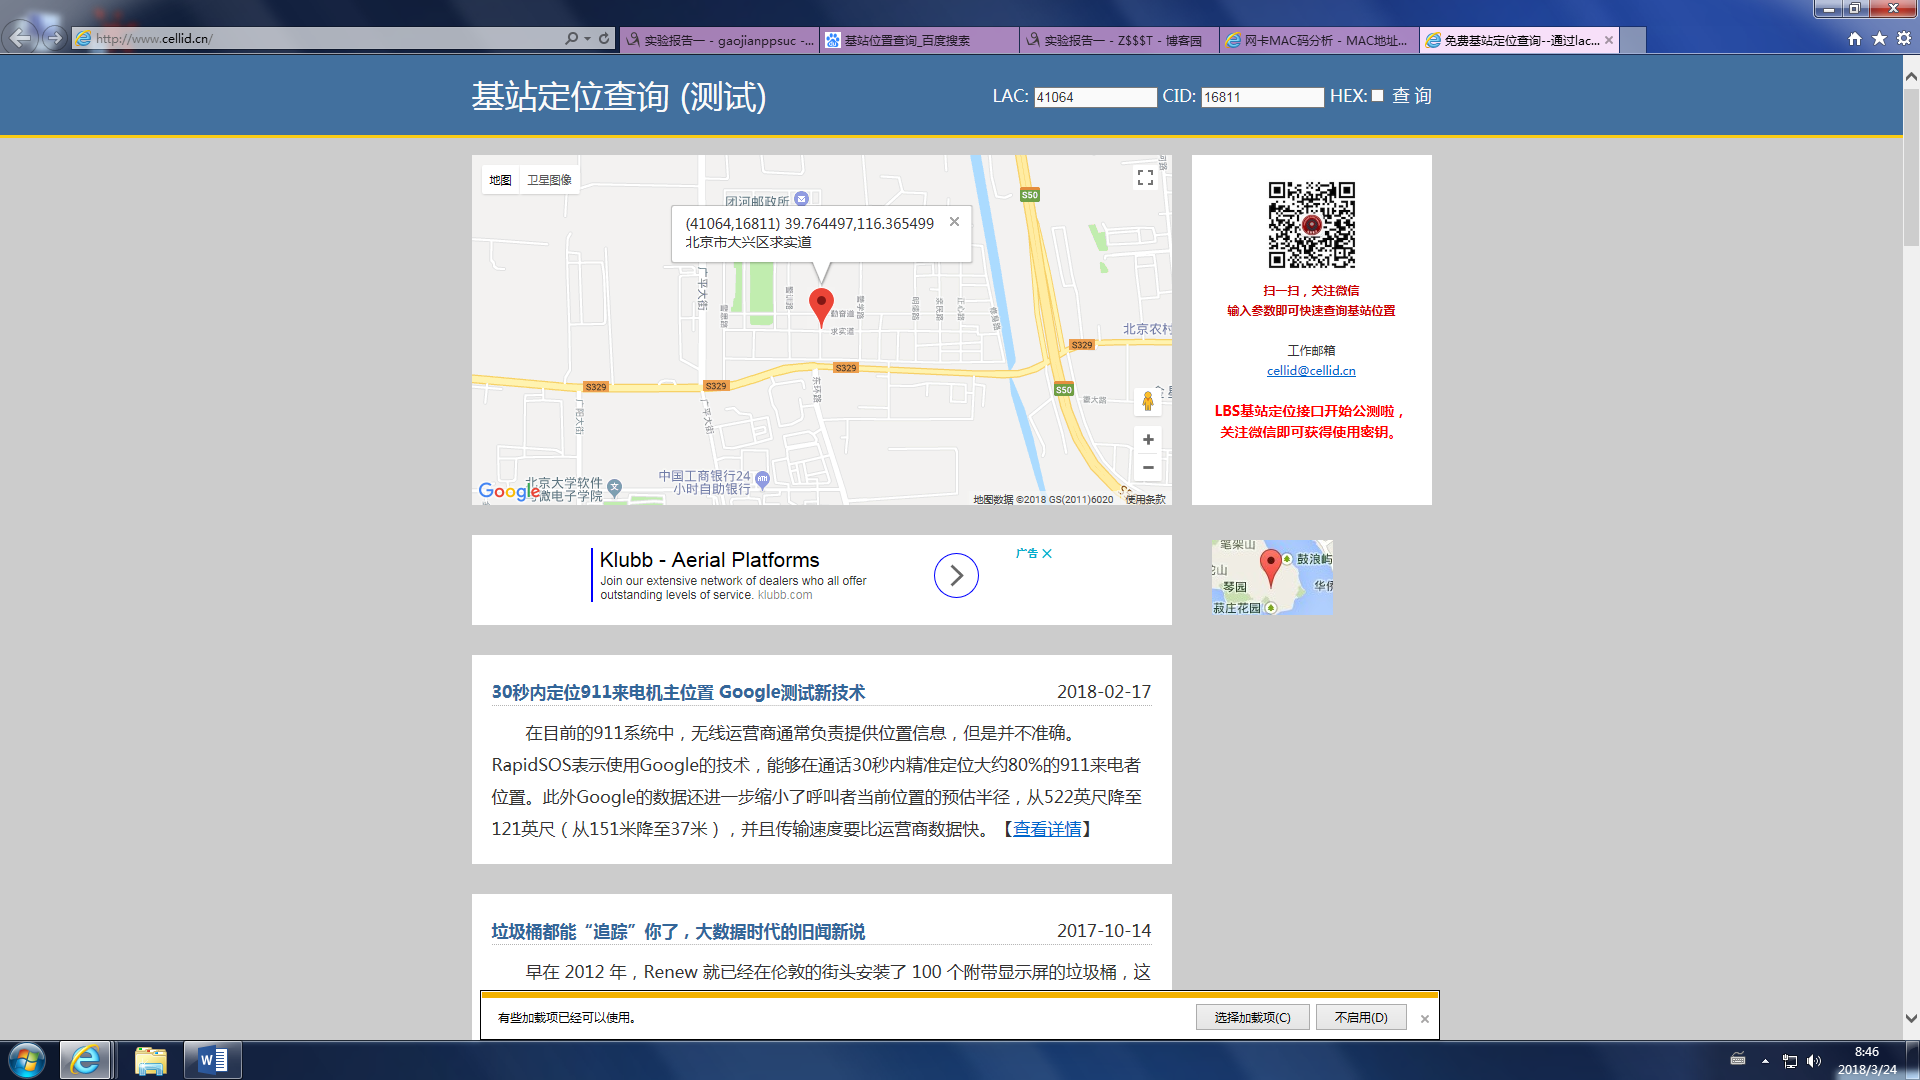
Task: Expand the address bar search dropdown arrow
Action: 587,38
